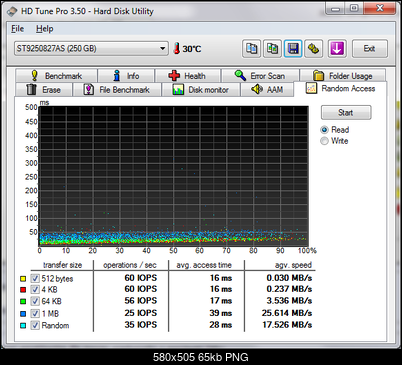Uncheck the 1 MB transfer size checkbox
This screenshot has height=365, width=402.
(x=35, y=313)
